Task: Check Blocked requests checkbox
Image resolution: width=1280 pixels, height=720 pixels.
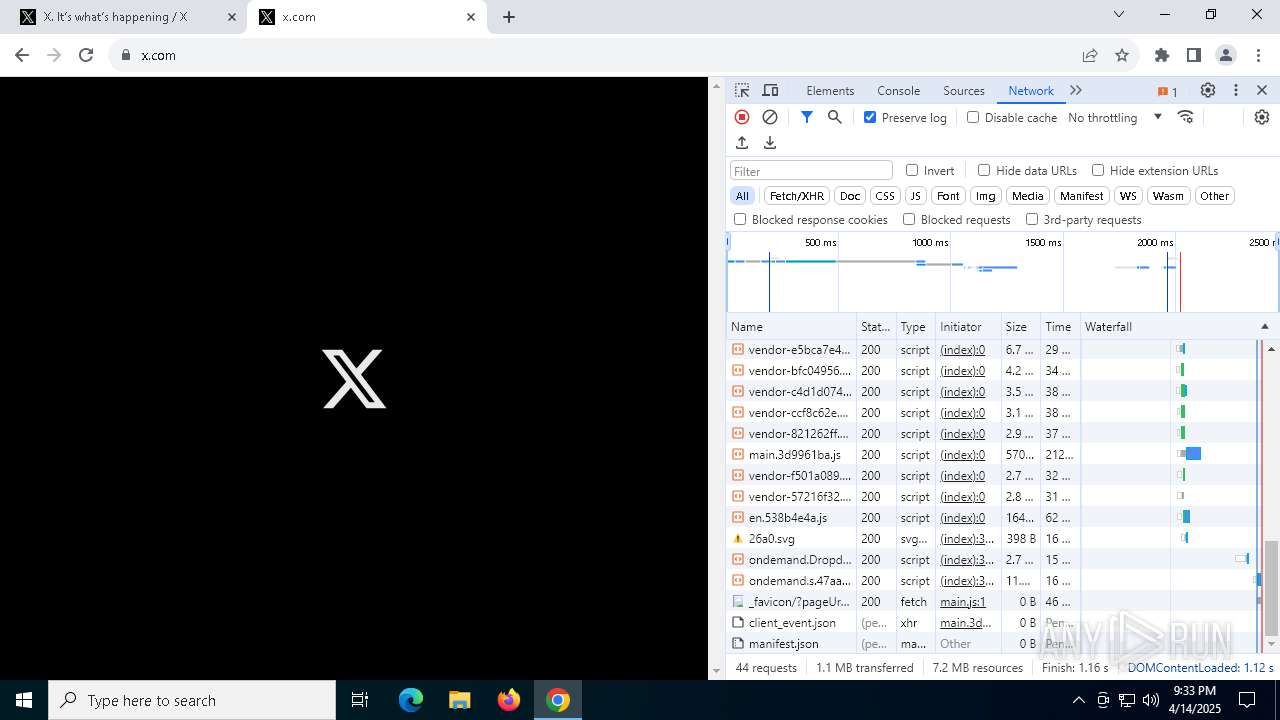Action: 909,219
